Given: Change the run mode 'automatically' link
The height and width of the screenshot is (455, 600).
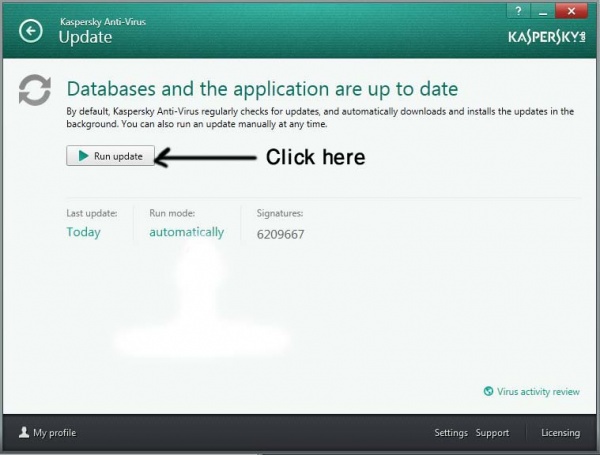Looking at the screenshot, I should click(x=187, y=232).
